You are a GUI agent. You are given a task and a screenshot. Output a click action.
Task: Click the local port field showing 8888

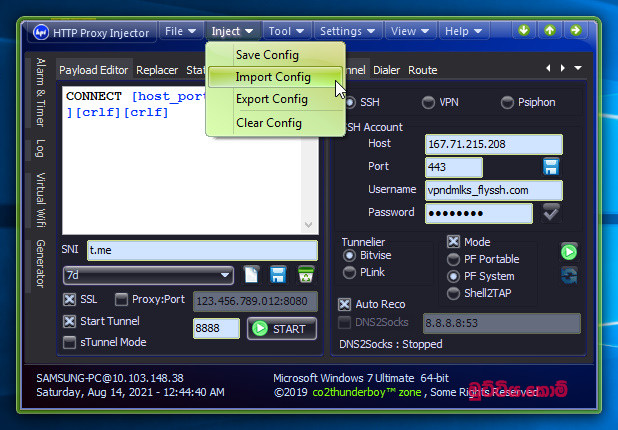pos(216,328)
